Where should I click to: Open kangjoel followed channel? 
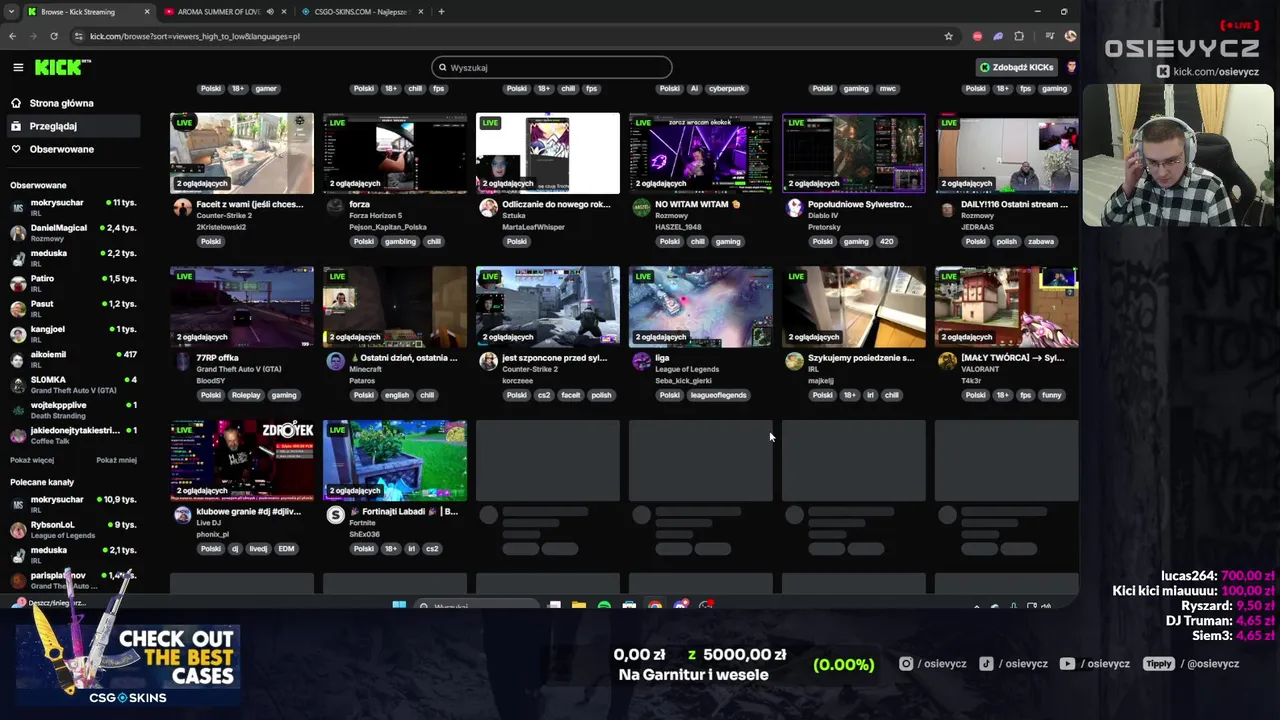click(73, 333)
